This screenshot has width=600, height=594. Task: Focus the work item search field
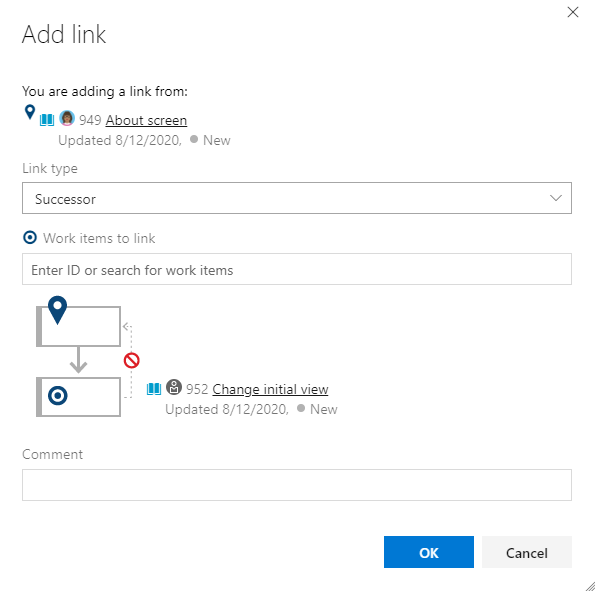tap(296, 270)
